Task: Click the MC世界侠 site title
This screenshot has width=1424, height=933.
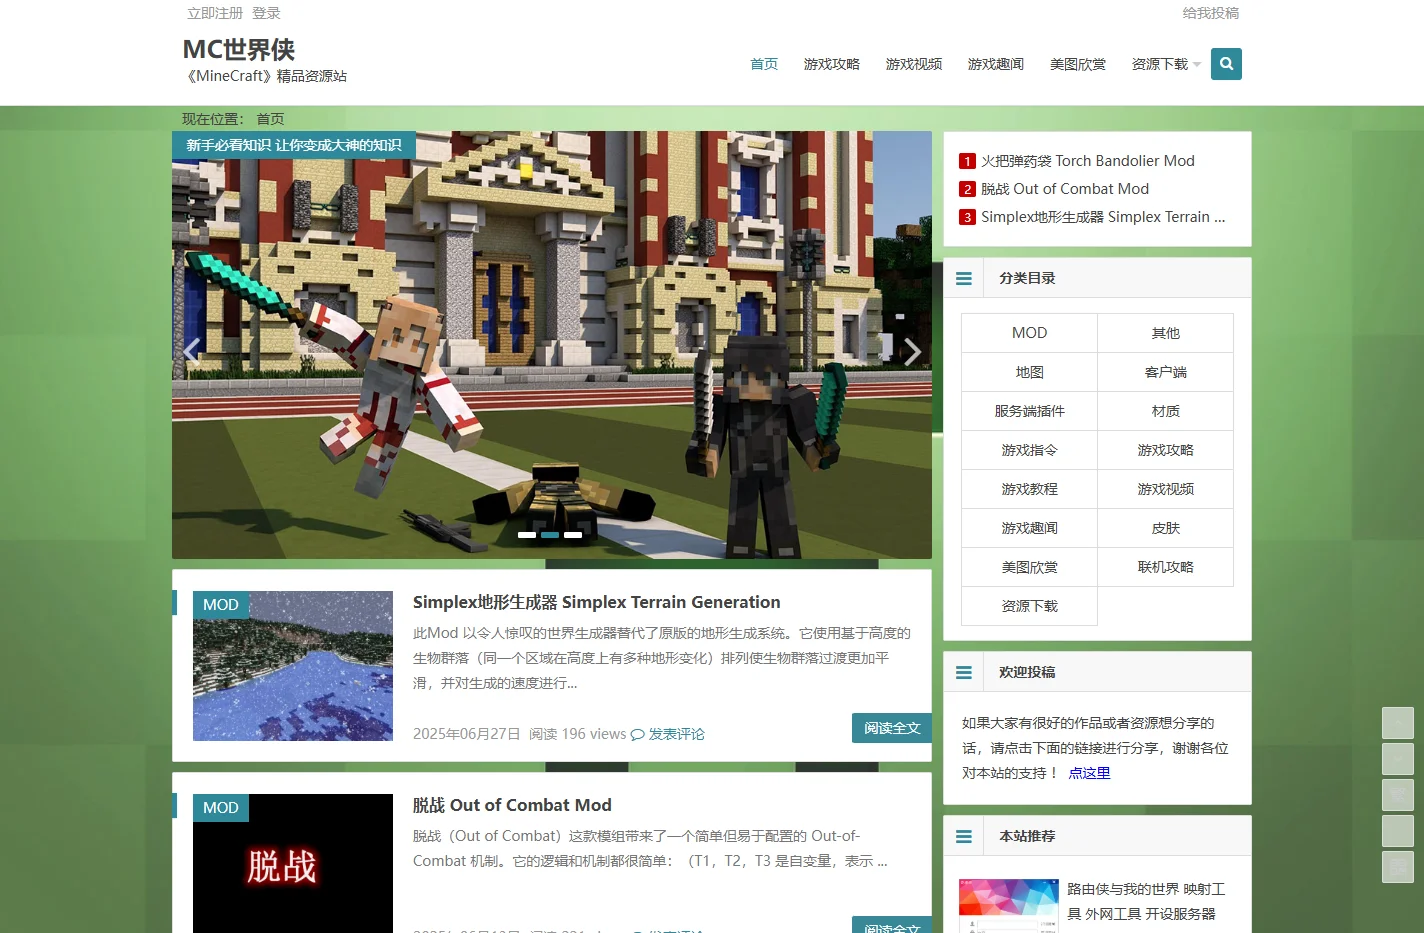Action: [239, 49]
